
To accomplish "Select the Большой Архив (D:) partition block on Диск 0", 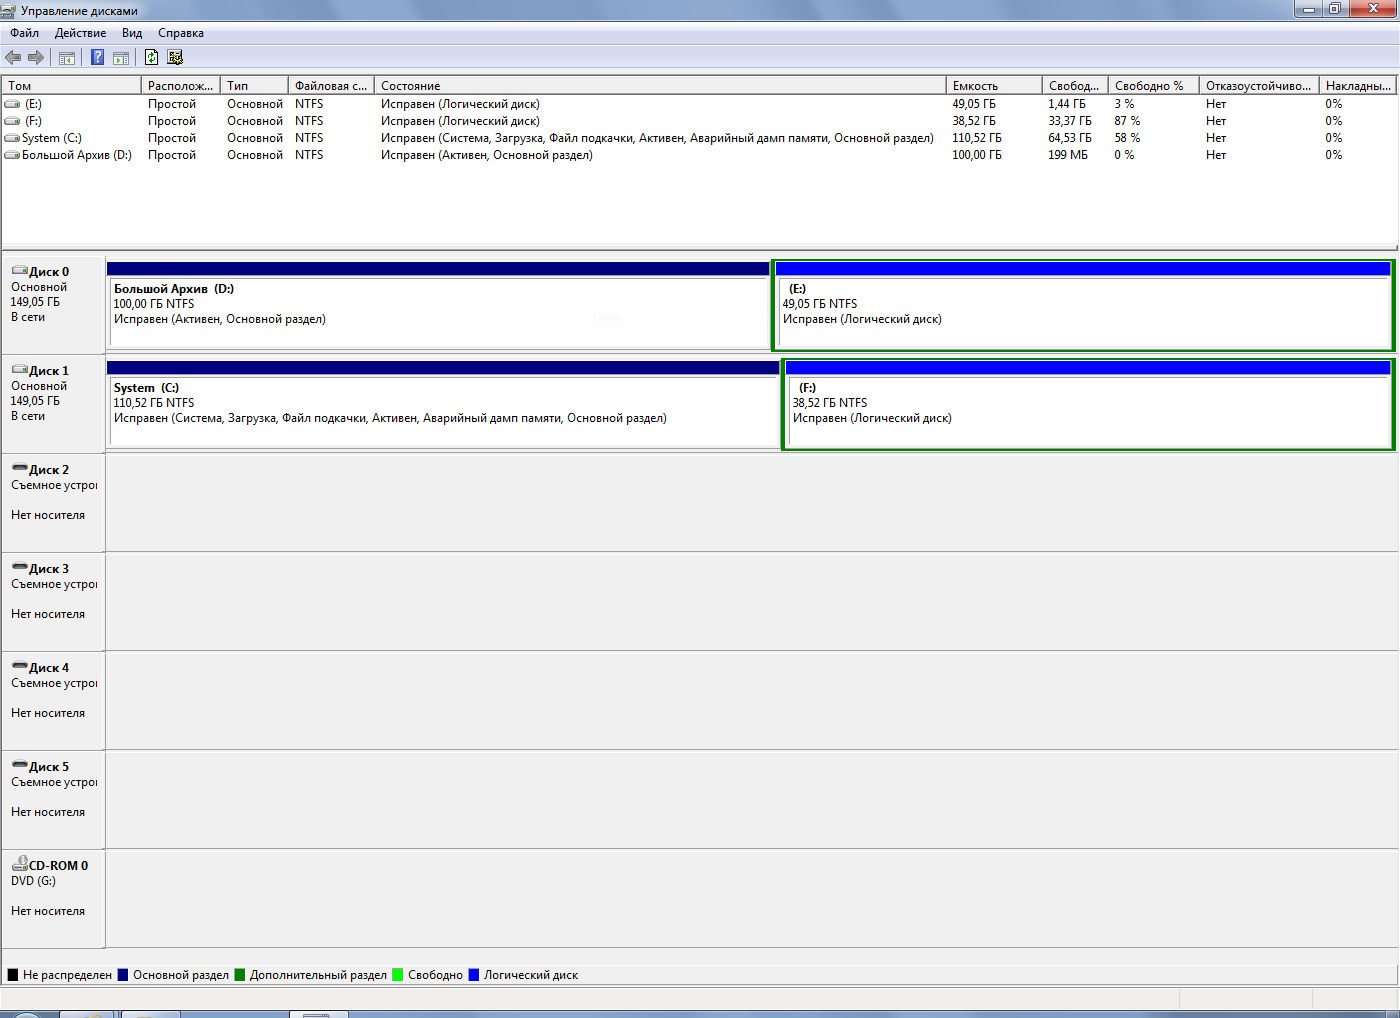I will [438, 305].
